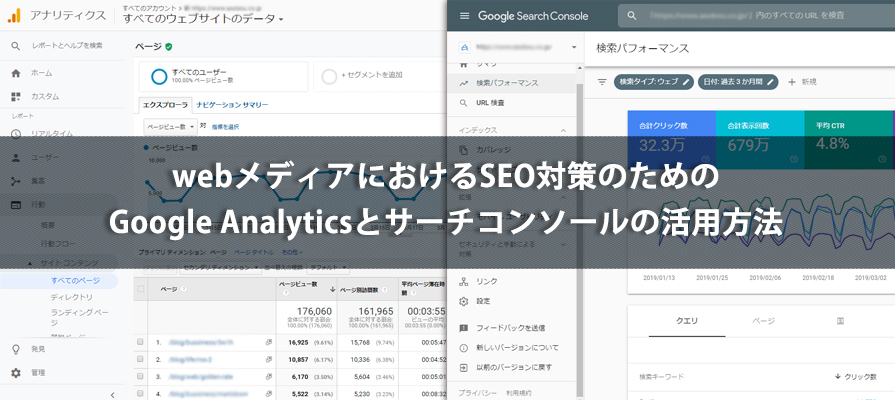Collapse the Analytics sidebar with the chevron

pos(112,395)
